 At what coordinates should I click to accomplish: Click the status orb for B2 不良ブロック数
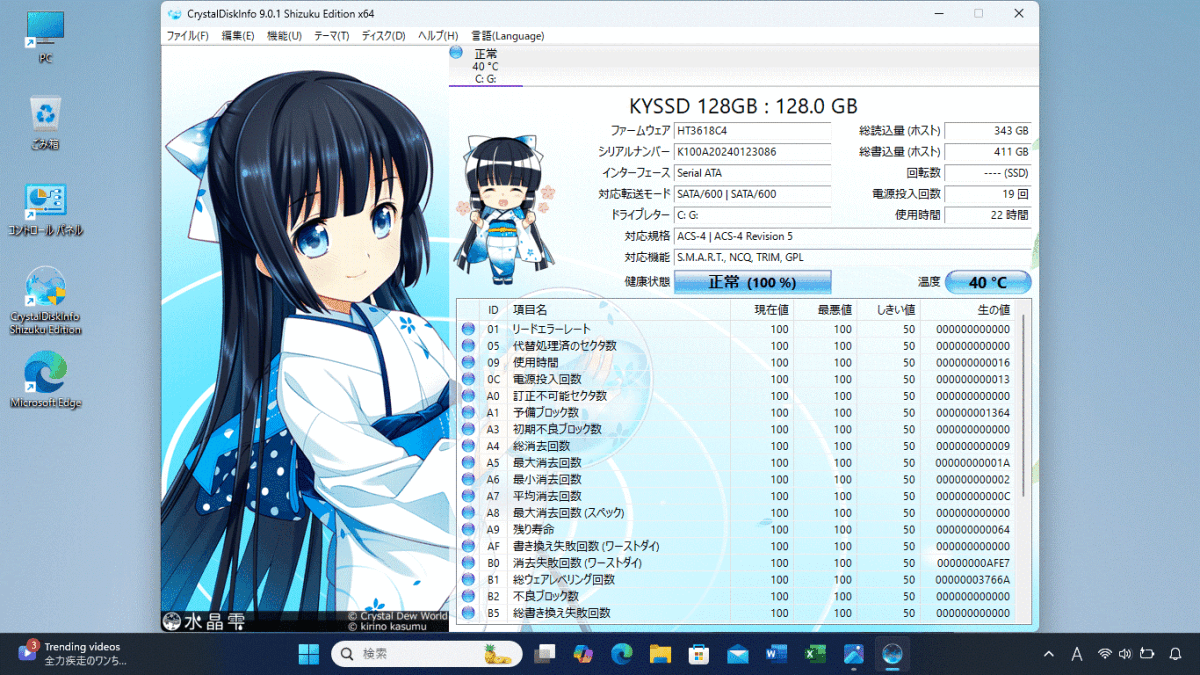click(x=468, y=596)
